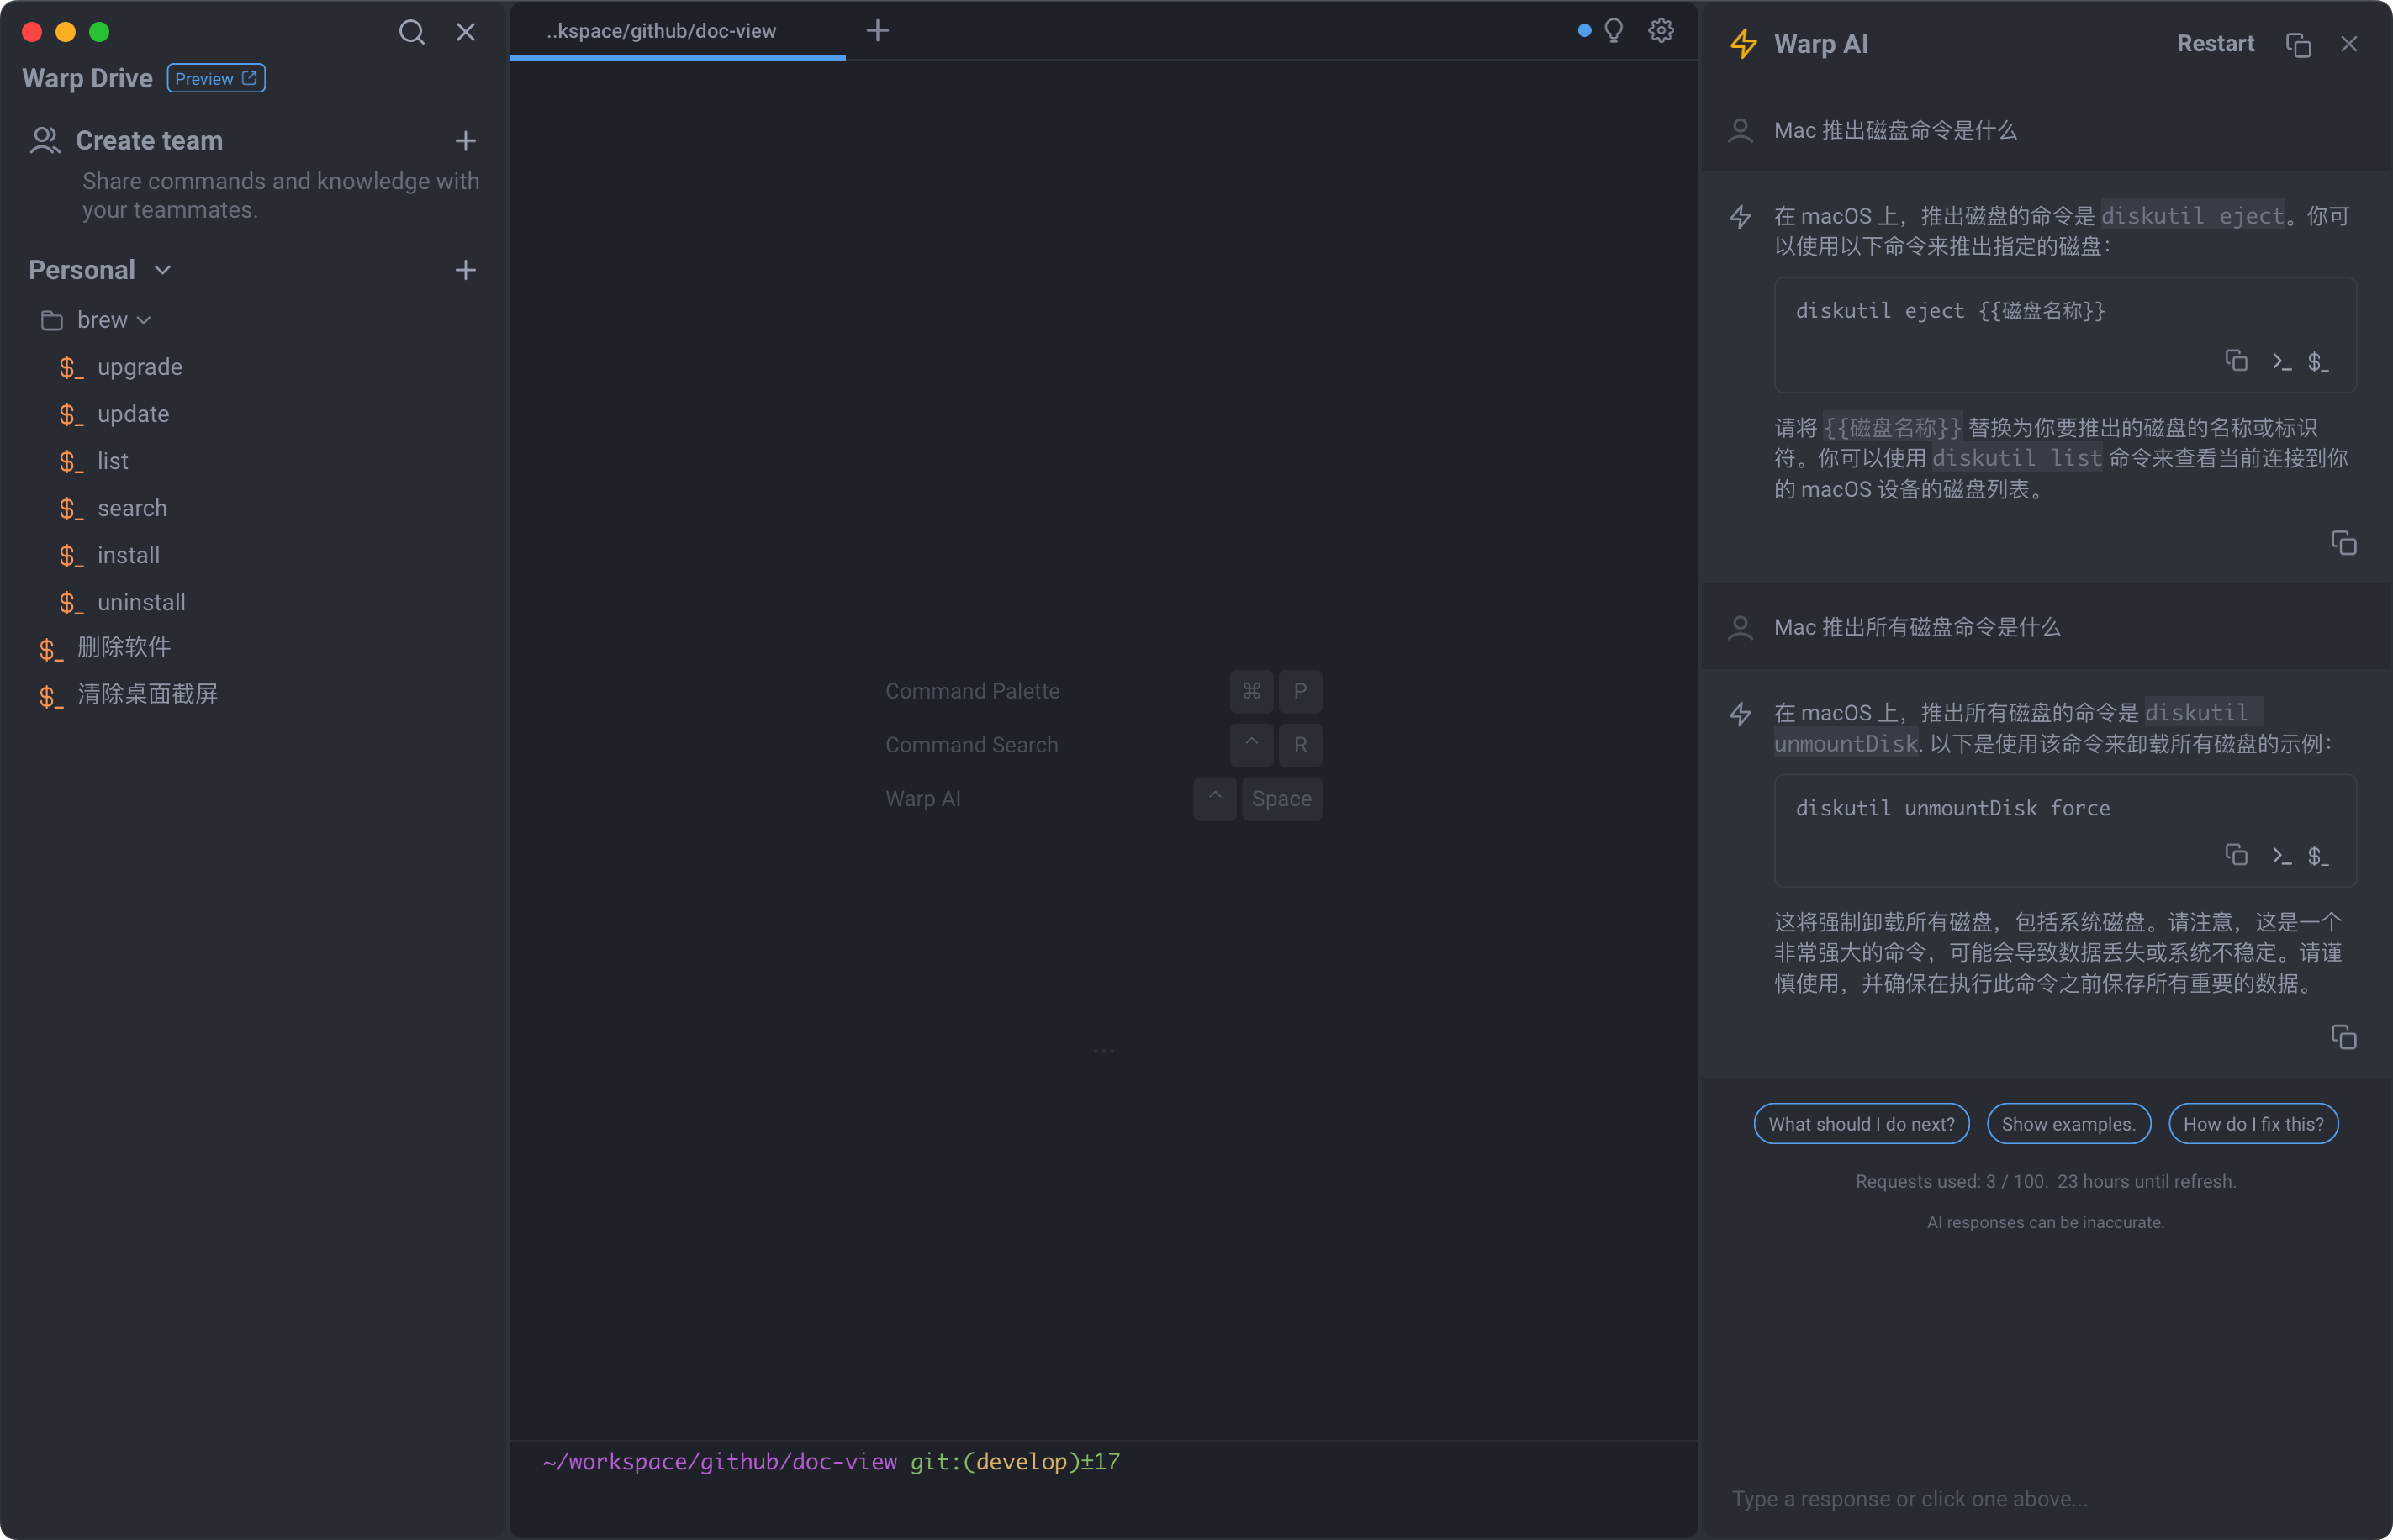Copy the diskutil unmountDisk force command
The image size is (2393, 1540).
[2236, 855]
